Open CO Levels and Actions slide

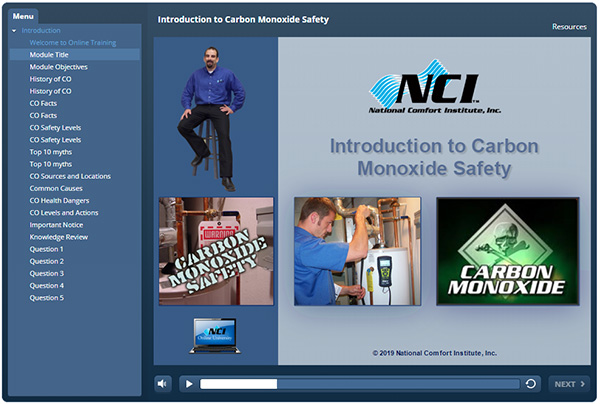coord(64,213)
